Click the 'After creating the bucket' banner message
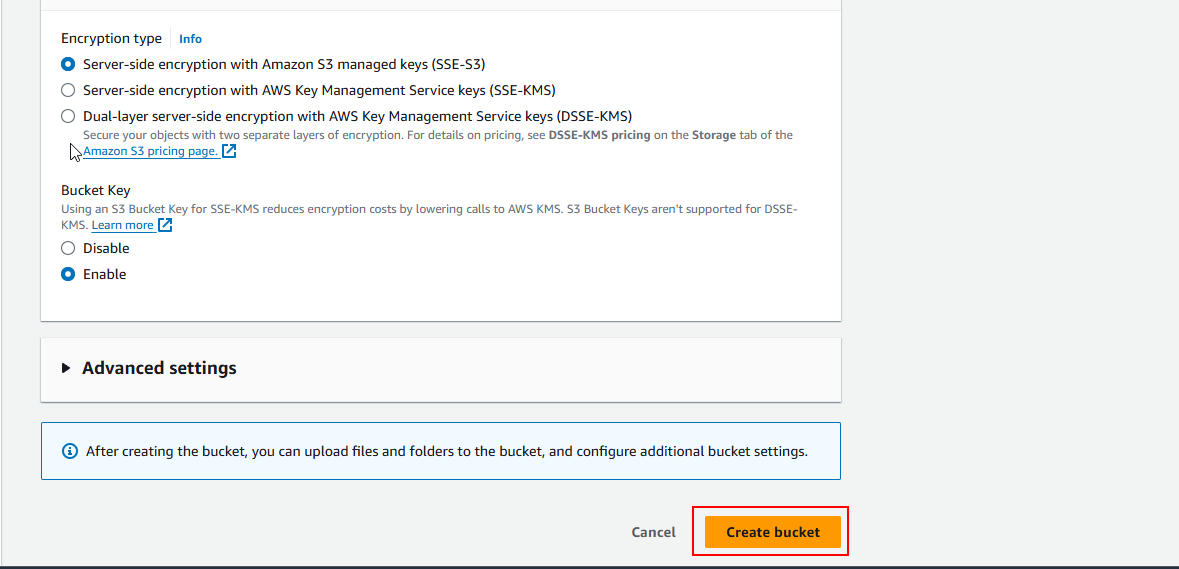Viewport: 1179px width, 569px height. [446, 451]
